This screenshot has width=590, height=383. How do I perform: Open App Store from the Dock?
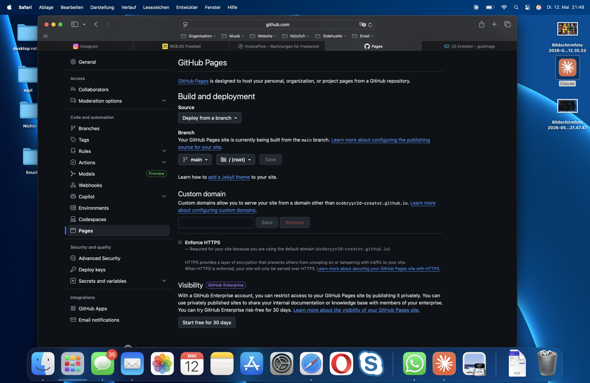[x=252, y=364]
